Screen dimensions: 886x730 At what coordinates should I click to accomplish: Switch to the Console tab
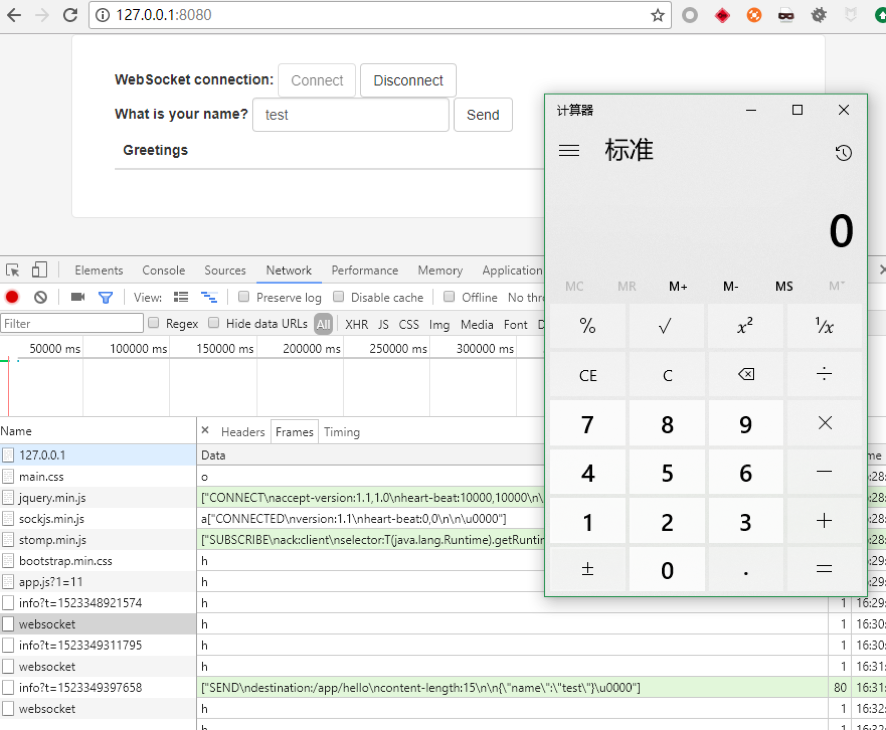click(162, 270)
